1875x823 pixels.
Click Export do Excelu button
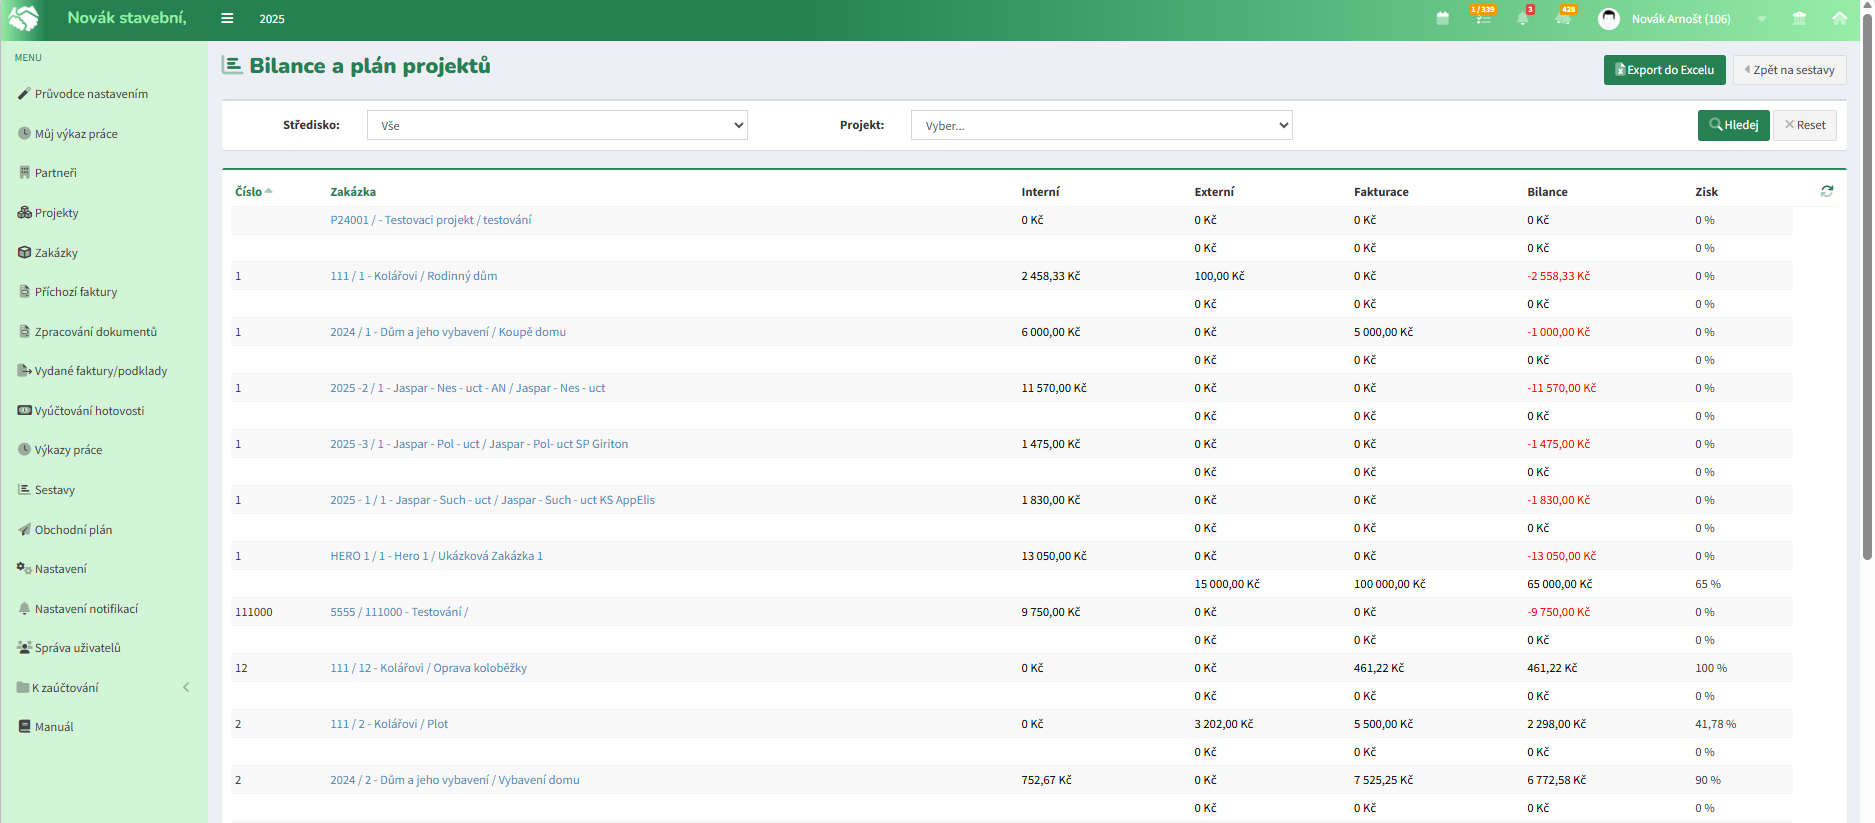1665,70
